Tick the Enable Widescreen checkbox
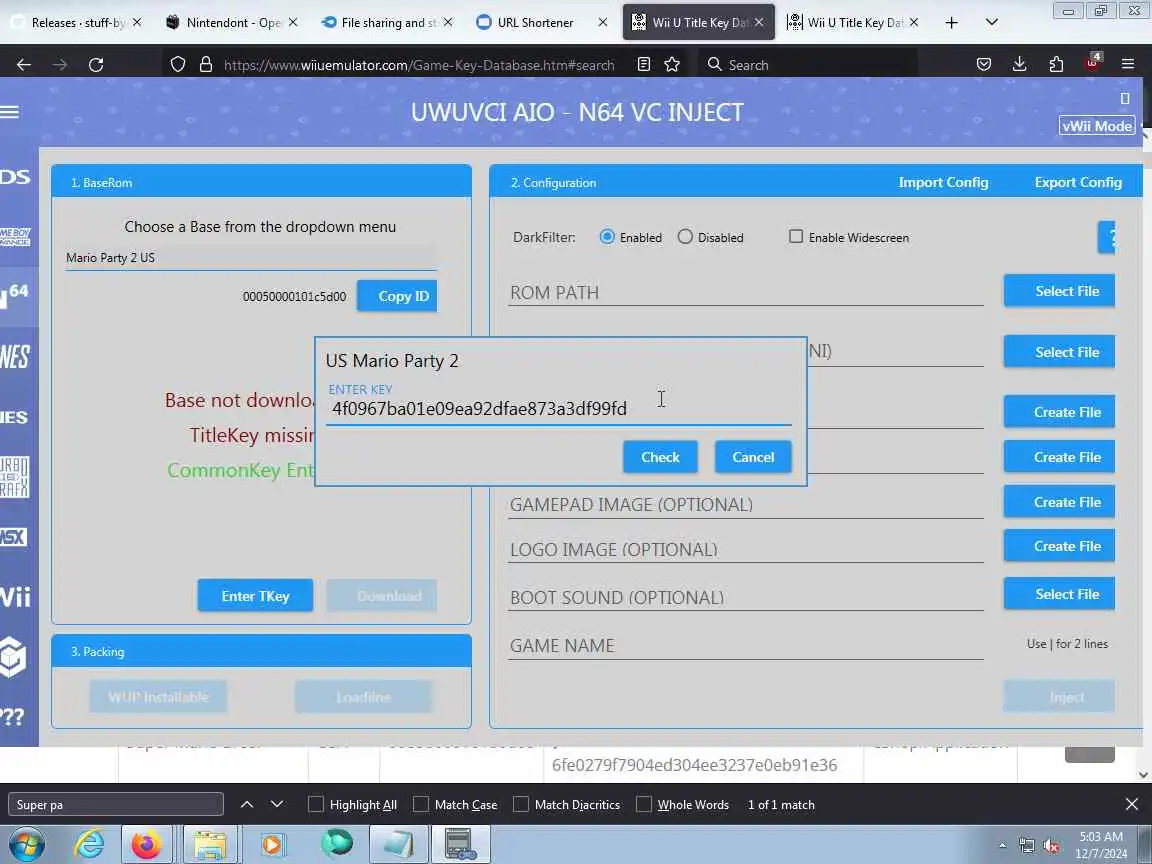Viewport: 1152px width, 864px height. click(796, 236)
